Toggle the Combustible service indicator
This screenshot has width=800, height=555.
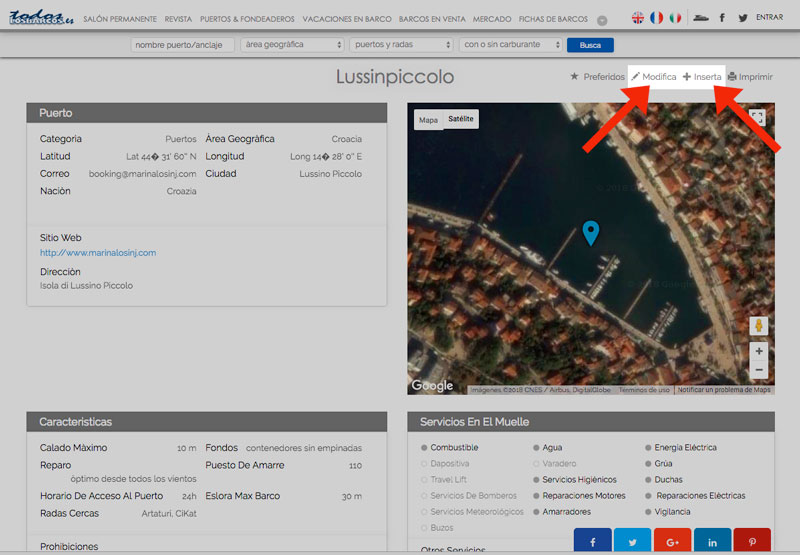(424, 448)
